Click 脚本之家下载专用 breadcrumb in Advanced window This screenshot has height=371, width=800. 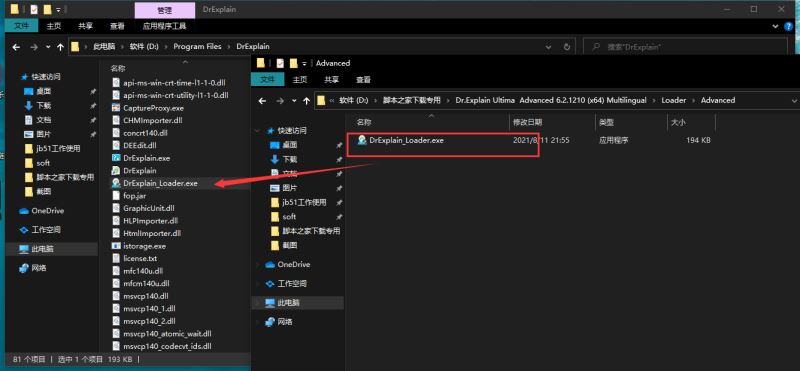click(x=412, y=101)
